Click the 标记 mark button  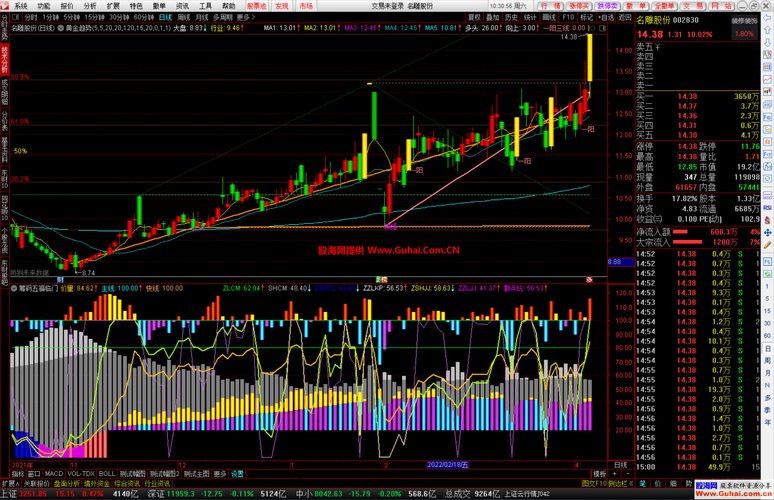click(587, 18)
